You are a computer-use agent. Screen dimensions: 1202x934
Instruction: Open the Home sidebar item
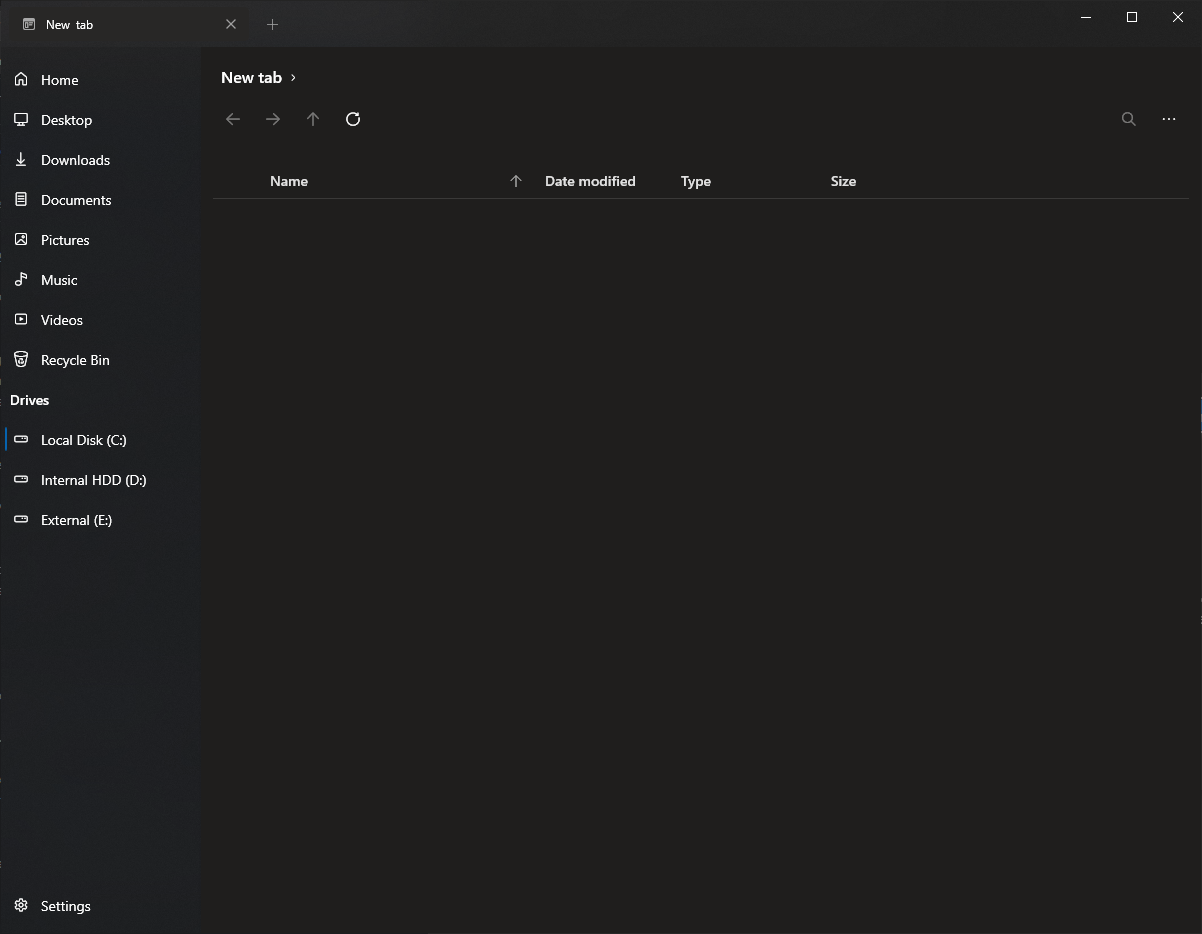click(x=100, y=80)
